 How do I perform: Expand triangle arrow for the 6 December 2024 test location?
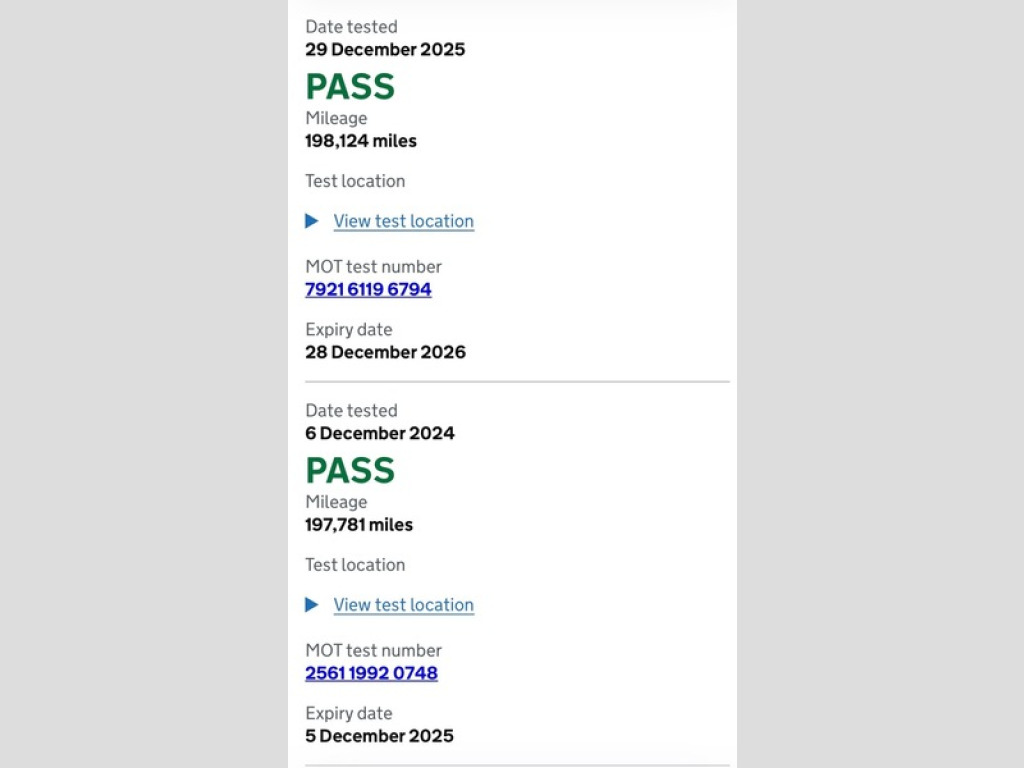312,605
